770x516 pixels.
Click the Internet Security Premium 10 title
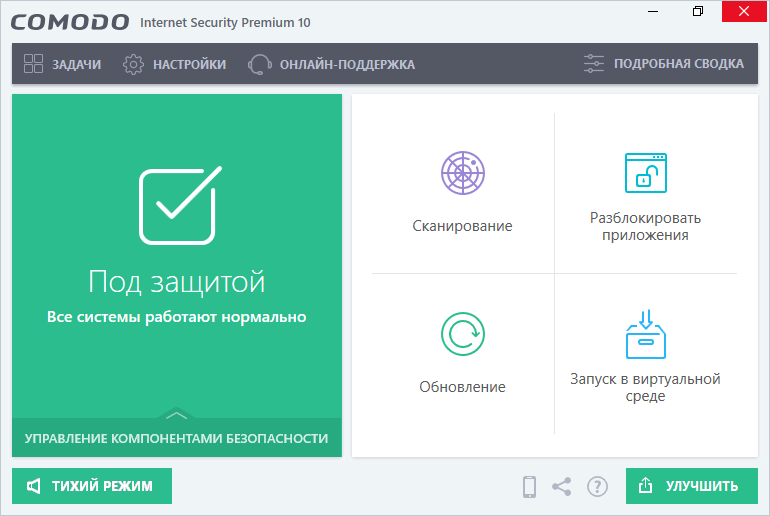point(225,23)
